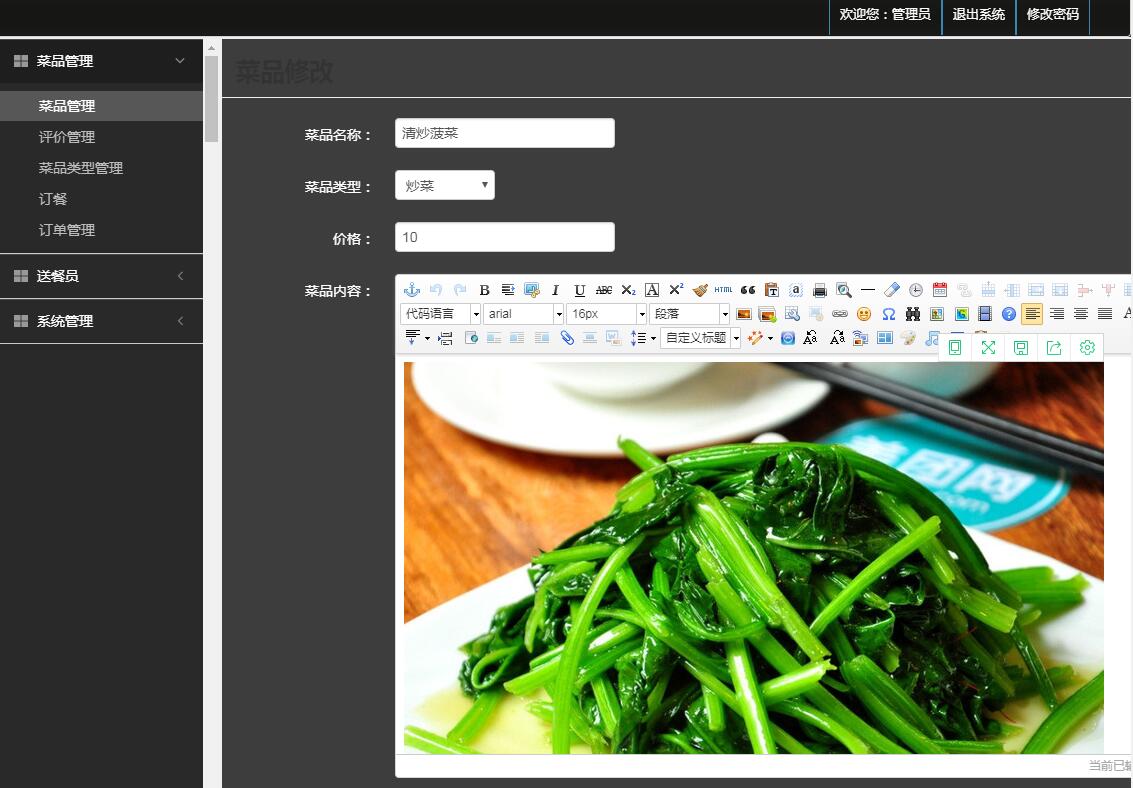Click the attachment paperclip icon
The width and height of the screenshot is (1133, 788).
tap(567, 338)
